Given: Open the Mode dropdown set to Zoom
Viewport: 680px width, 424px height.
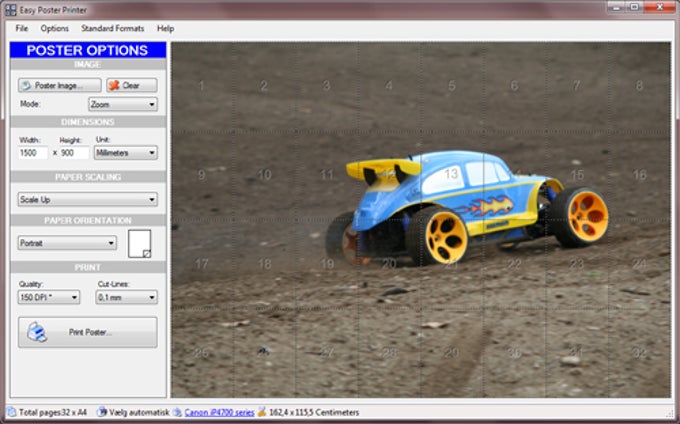Looking at the screenshot, I should 123,104.
